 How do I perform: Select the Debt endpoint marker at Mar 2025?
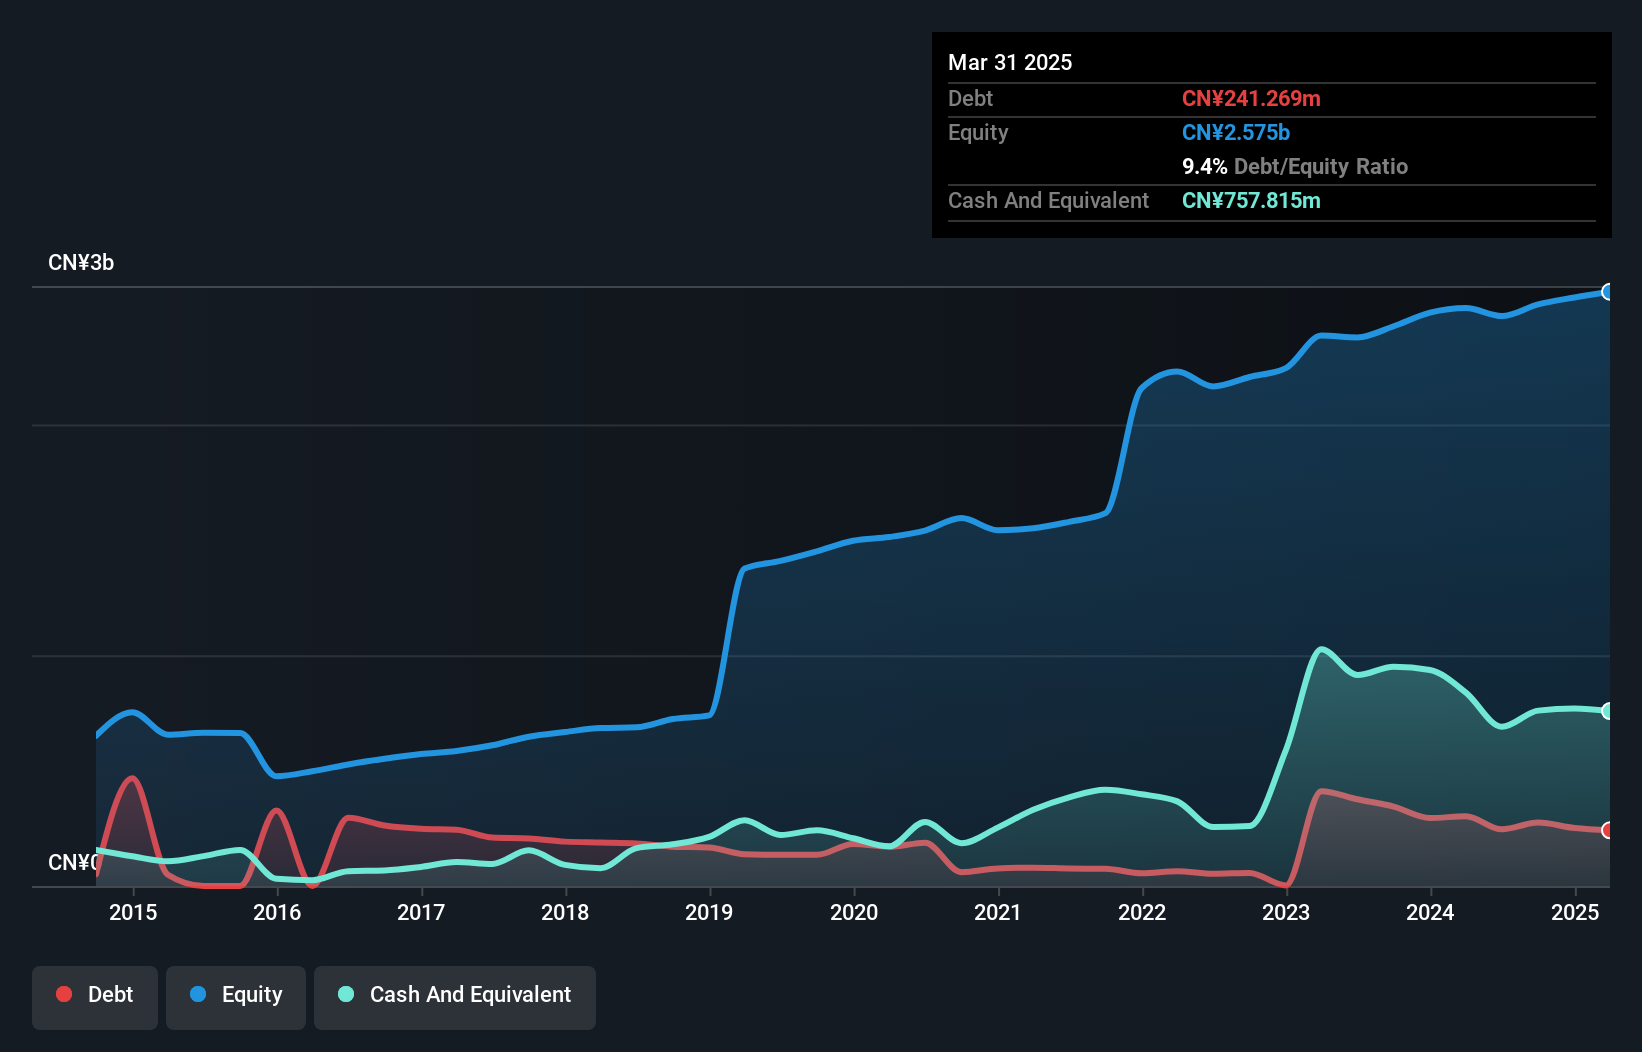[1608, 830]
